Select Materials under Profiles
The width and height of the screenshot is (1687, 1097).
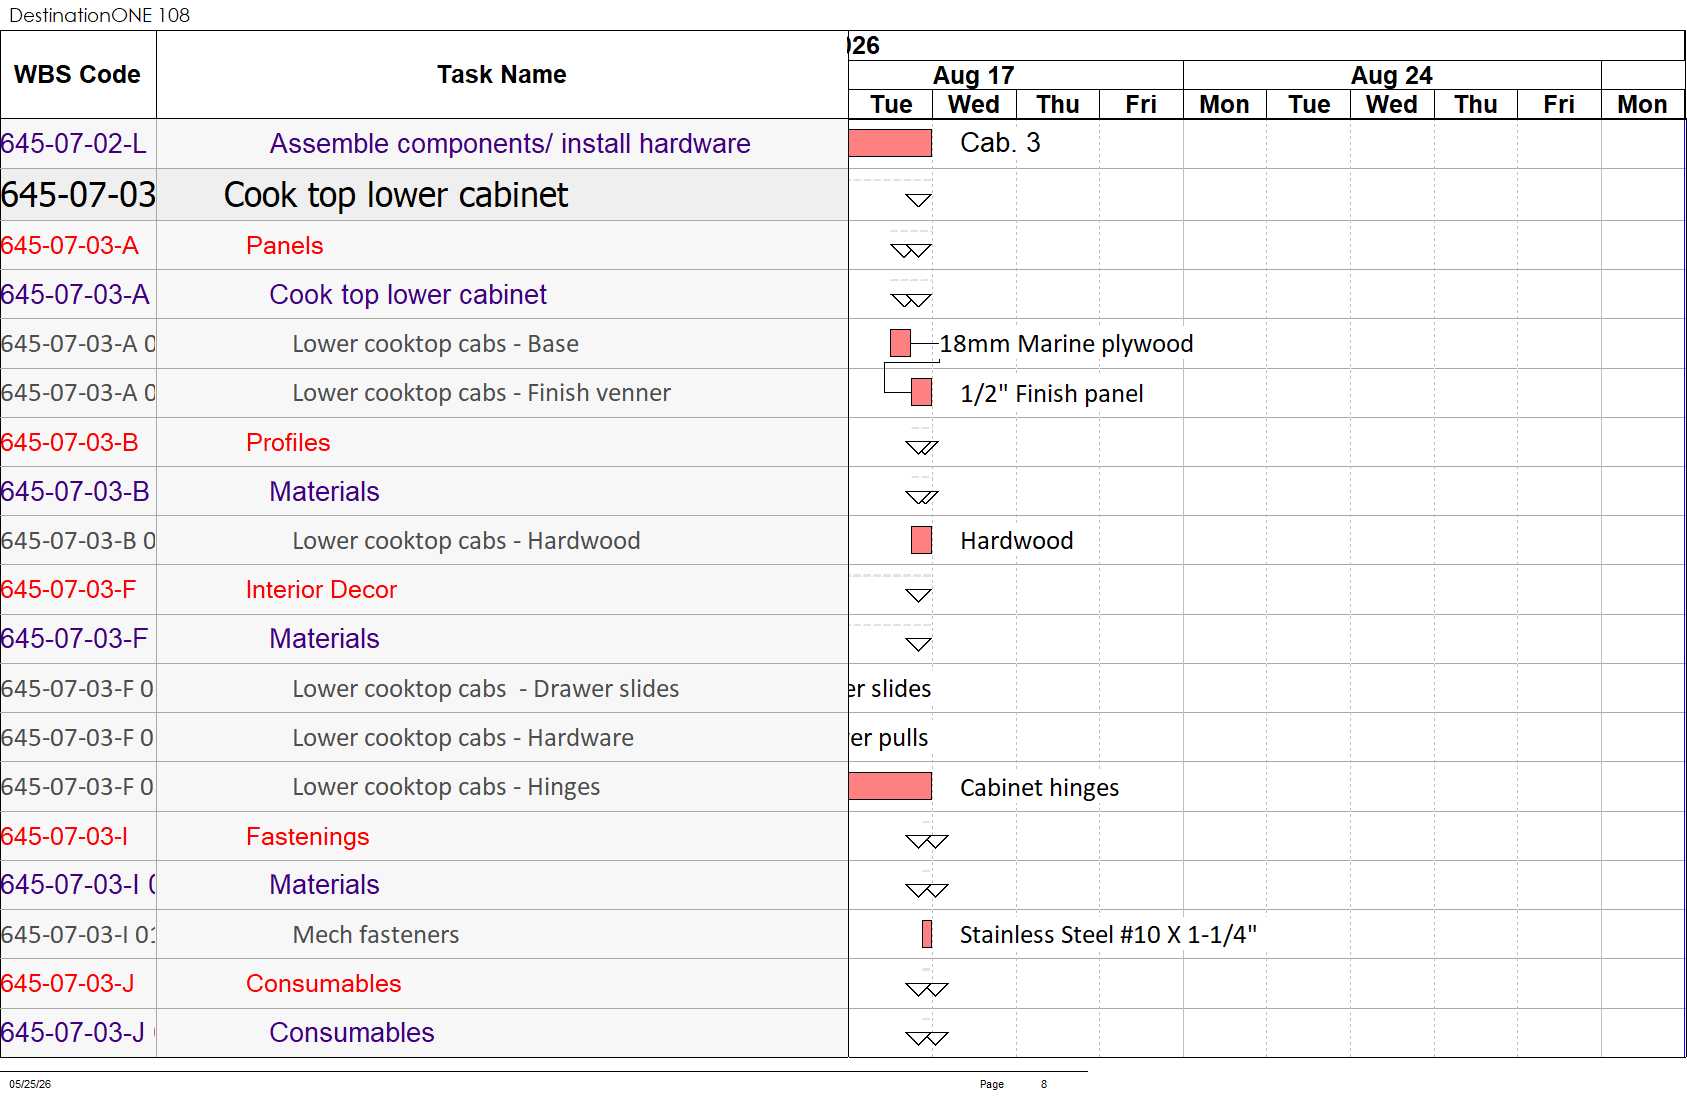point(324,491)
